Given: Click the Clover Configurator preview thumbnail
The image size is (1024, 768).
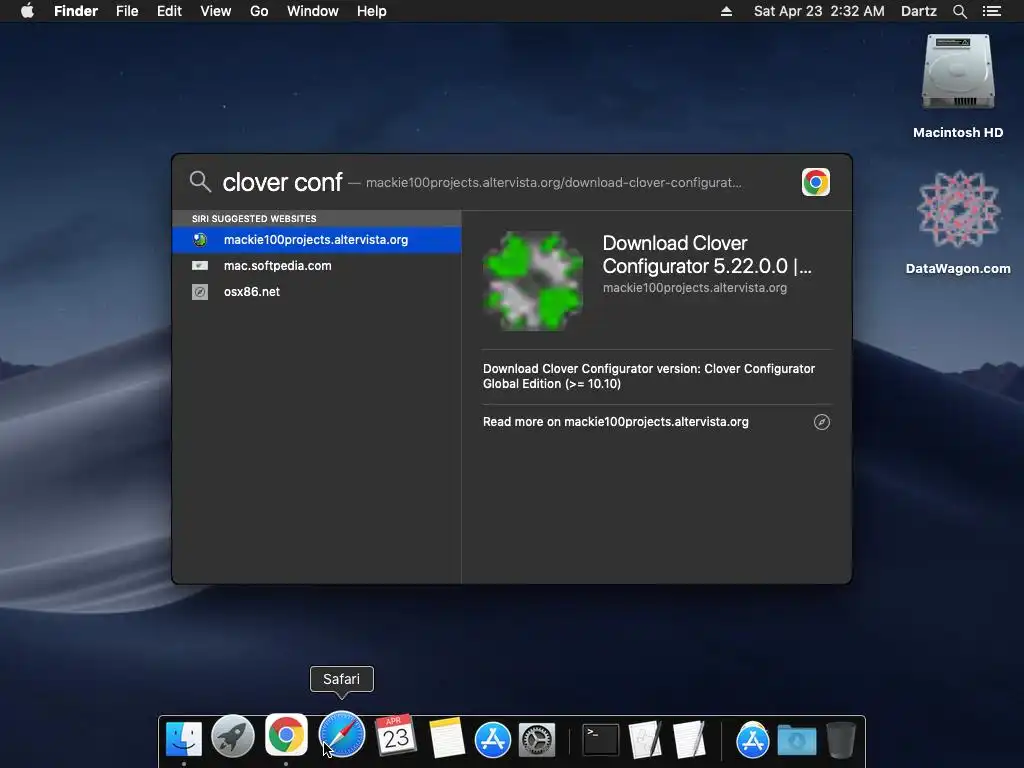Looking at the screenshot, I should pos(533,281).
